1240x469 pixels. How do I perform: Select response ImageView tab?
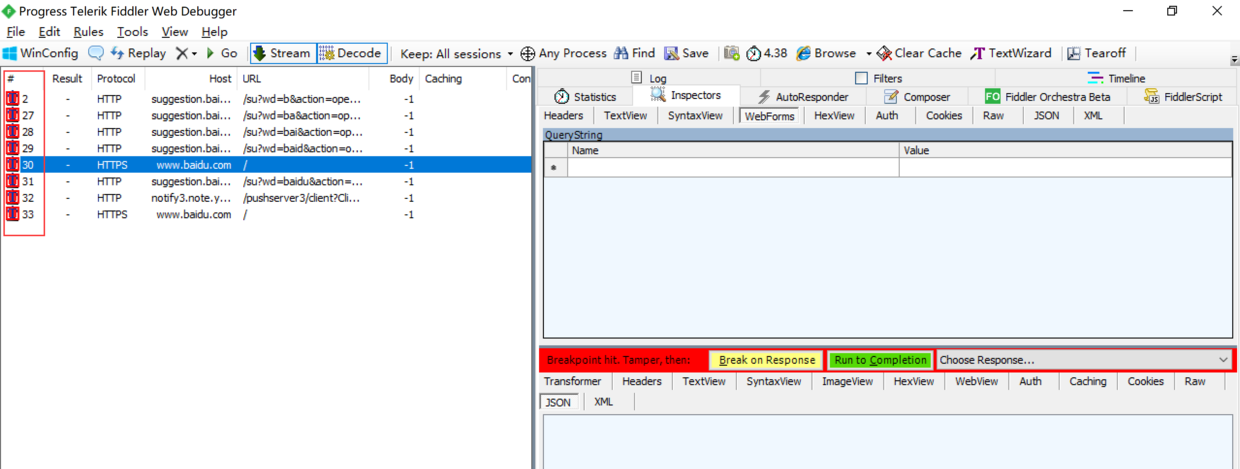pyautogui.click(x=846, y=381)
